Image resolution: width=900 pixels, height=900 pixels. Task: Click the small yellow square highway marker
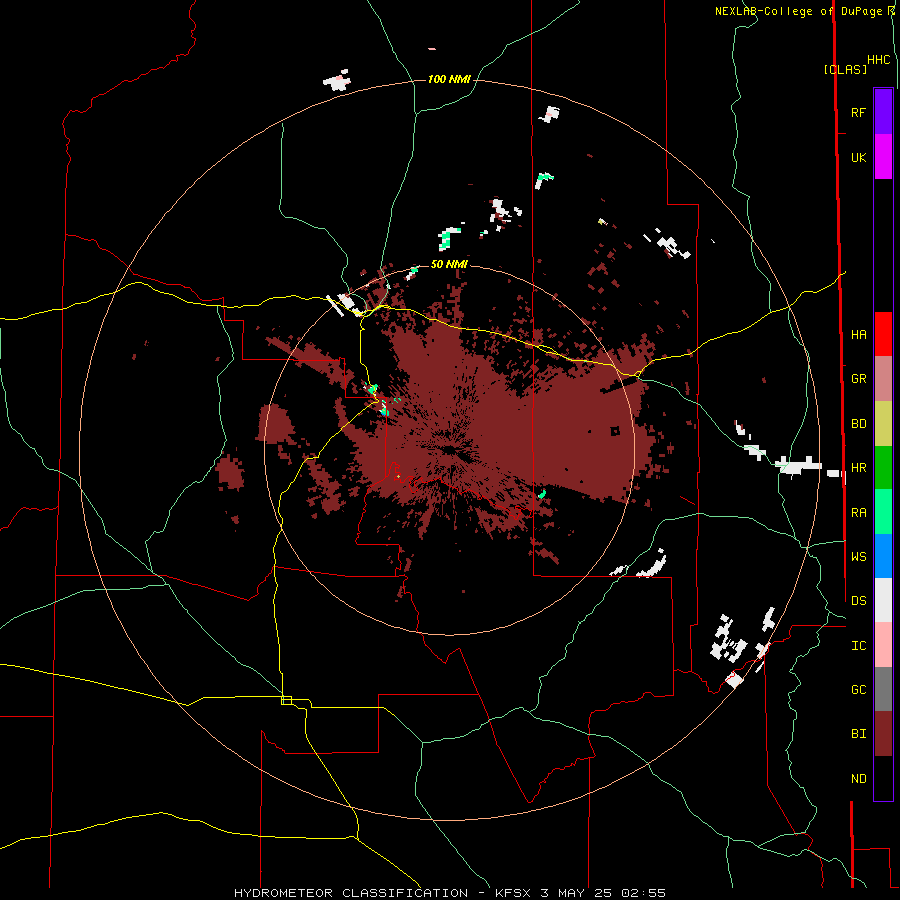286,700
